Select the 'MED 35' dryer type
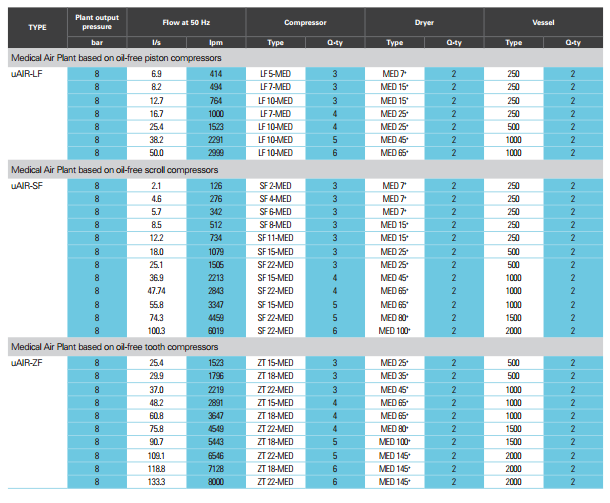Image resolution: width=610 pixels, height=503 pixels. 394,376
